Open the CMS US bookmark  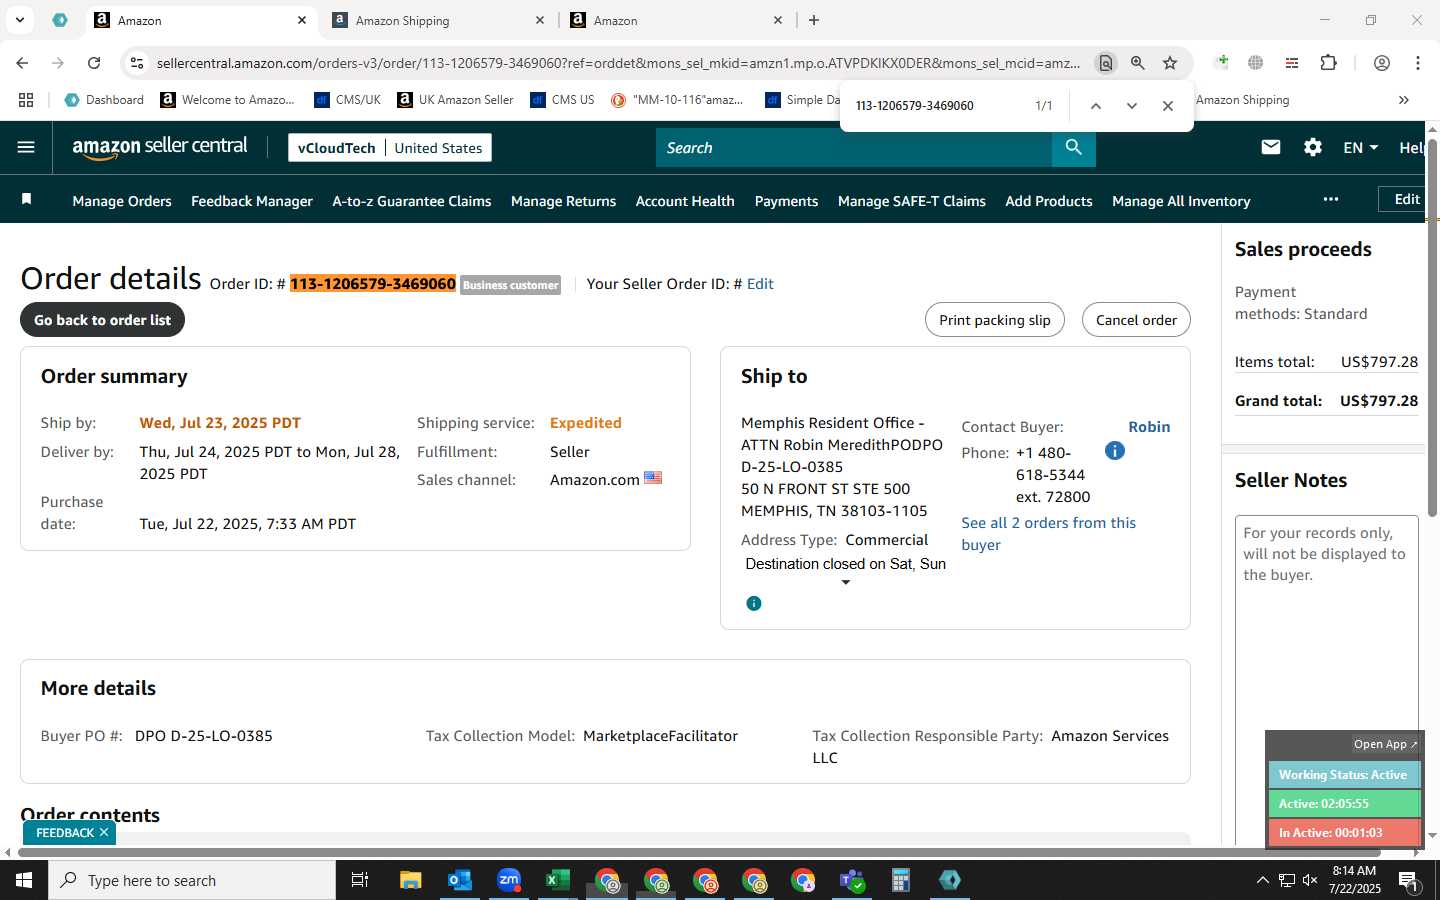pyautogui.click(x=562, y=100)
